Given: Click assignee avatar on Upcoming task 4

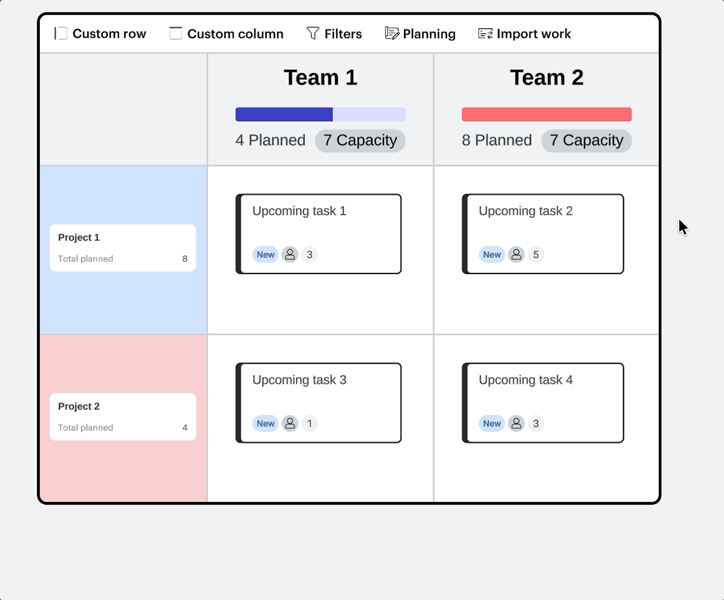Looking at the screenshot, I should (516, 424).
